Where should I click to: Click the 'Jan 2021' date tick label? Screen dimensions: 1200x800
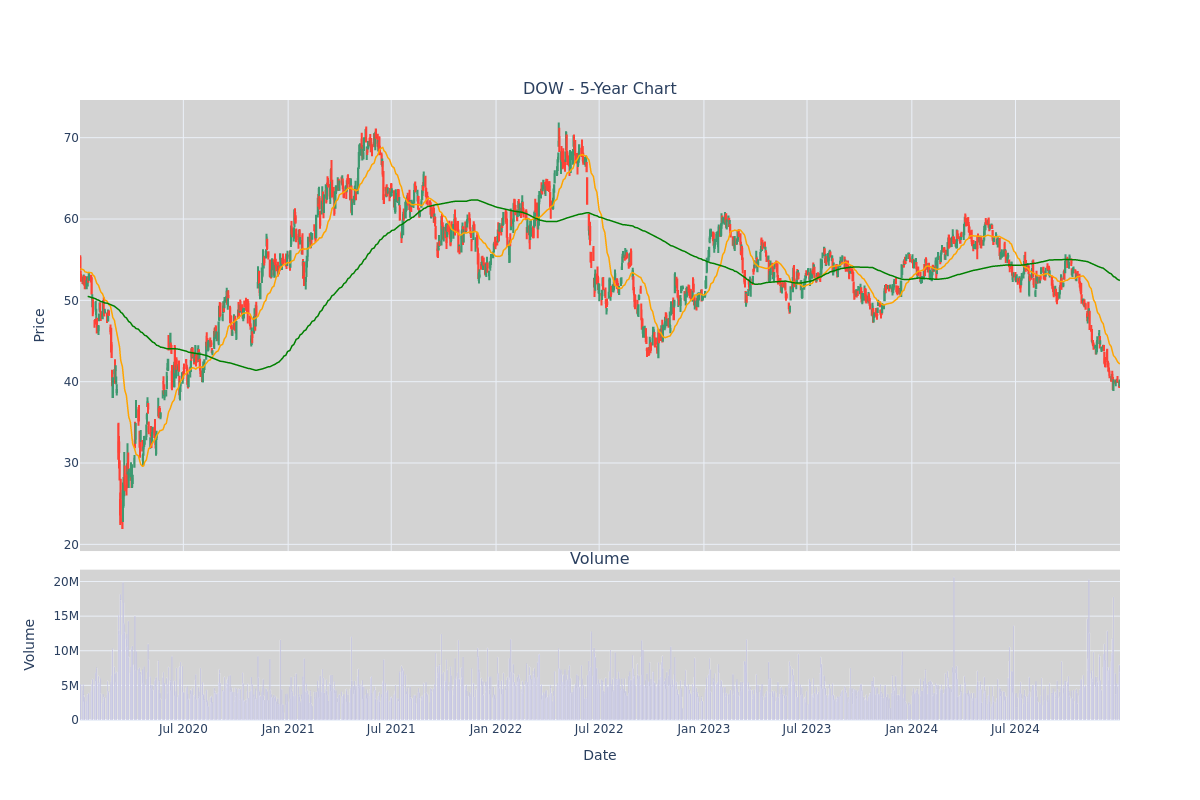(x=288, y=729)
